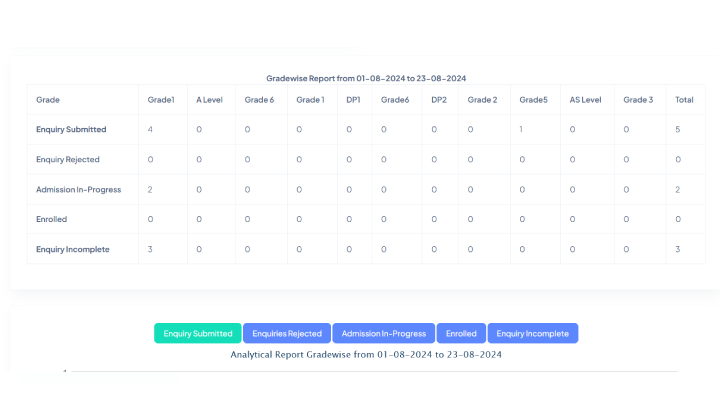Show the Admission In-Progress chart button

pos(384,333)
